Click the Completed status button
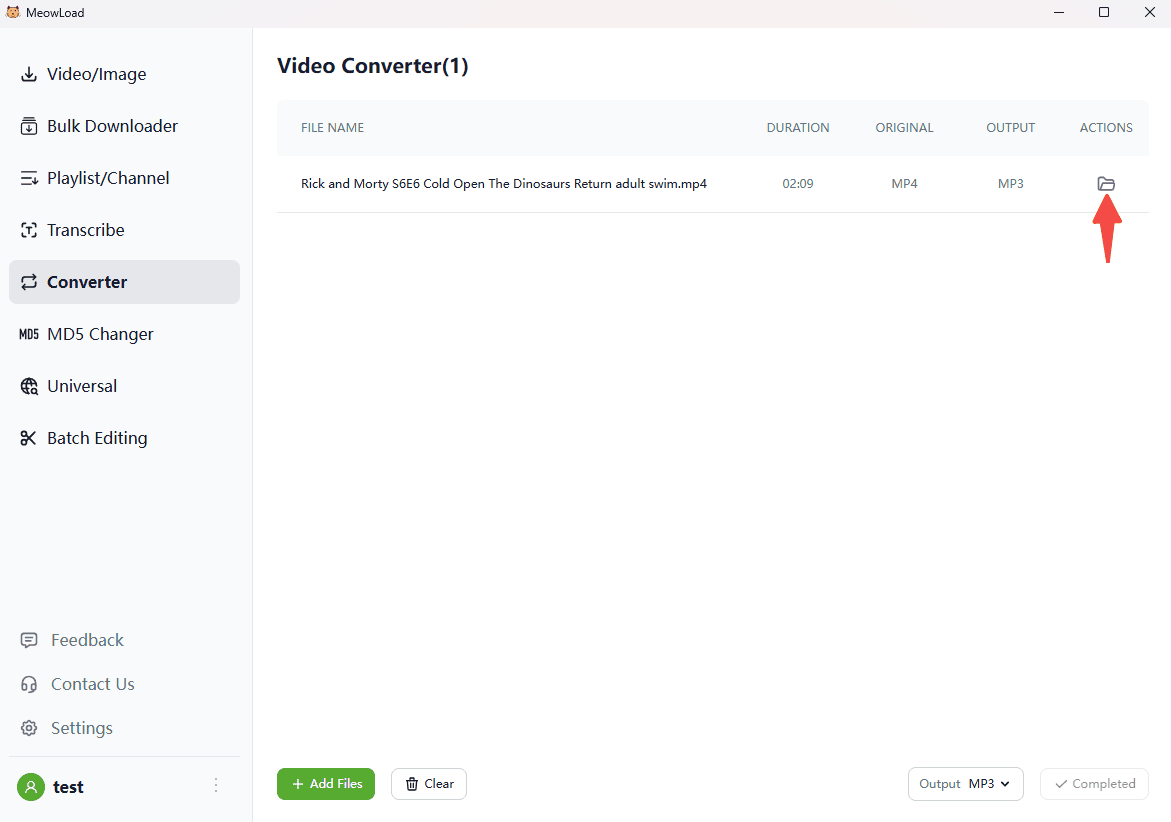This screenshot has height=822, width=1171. 1094,784
